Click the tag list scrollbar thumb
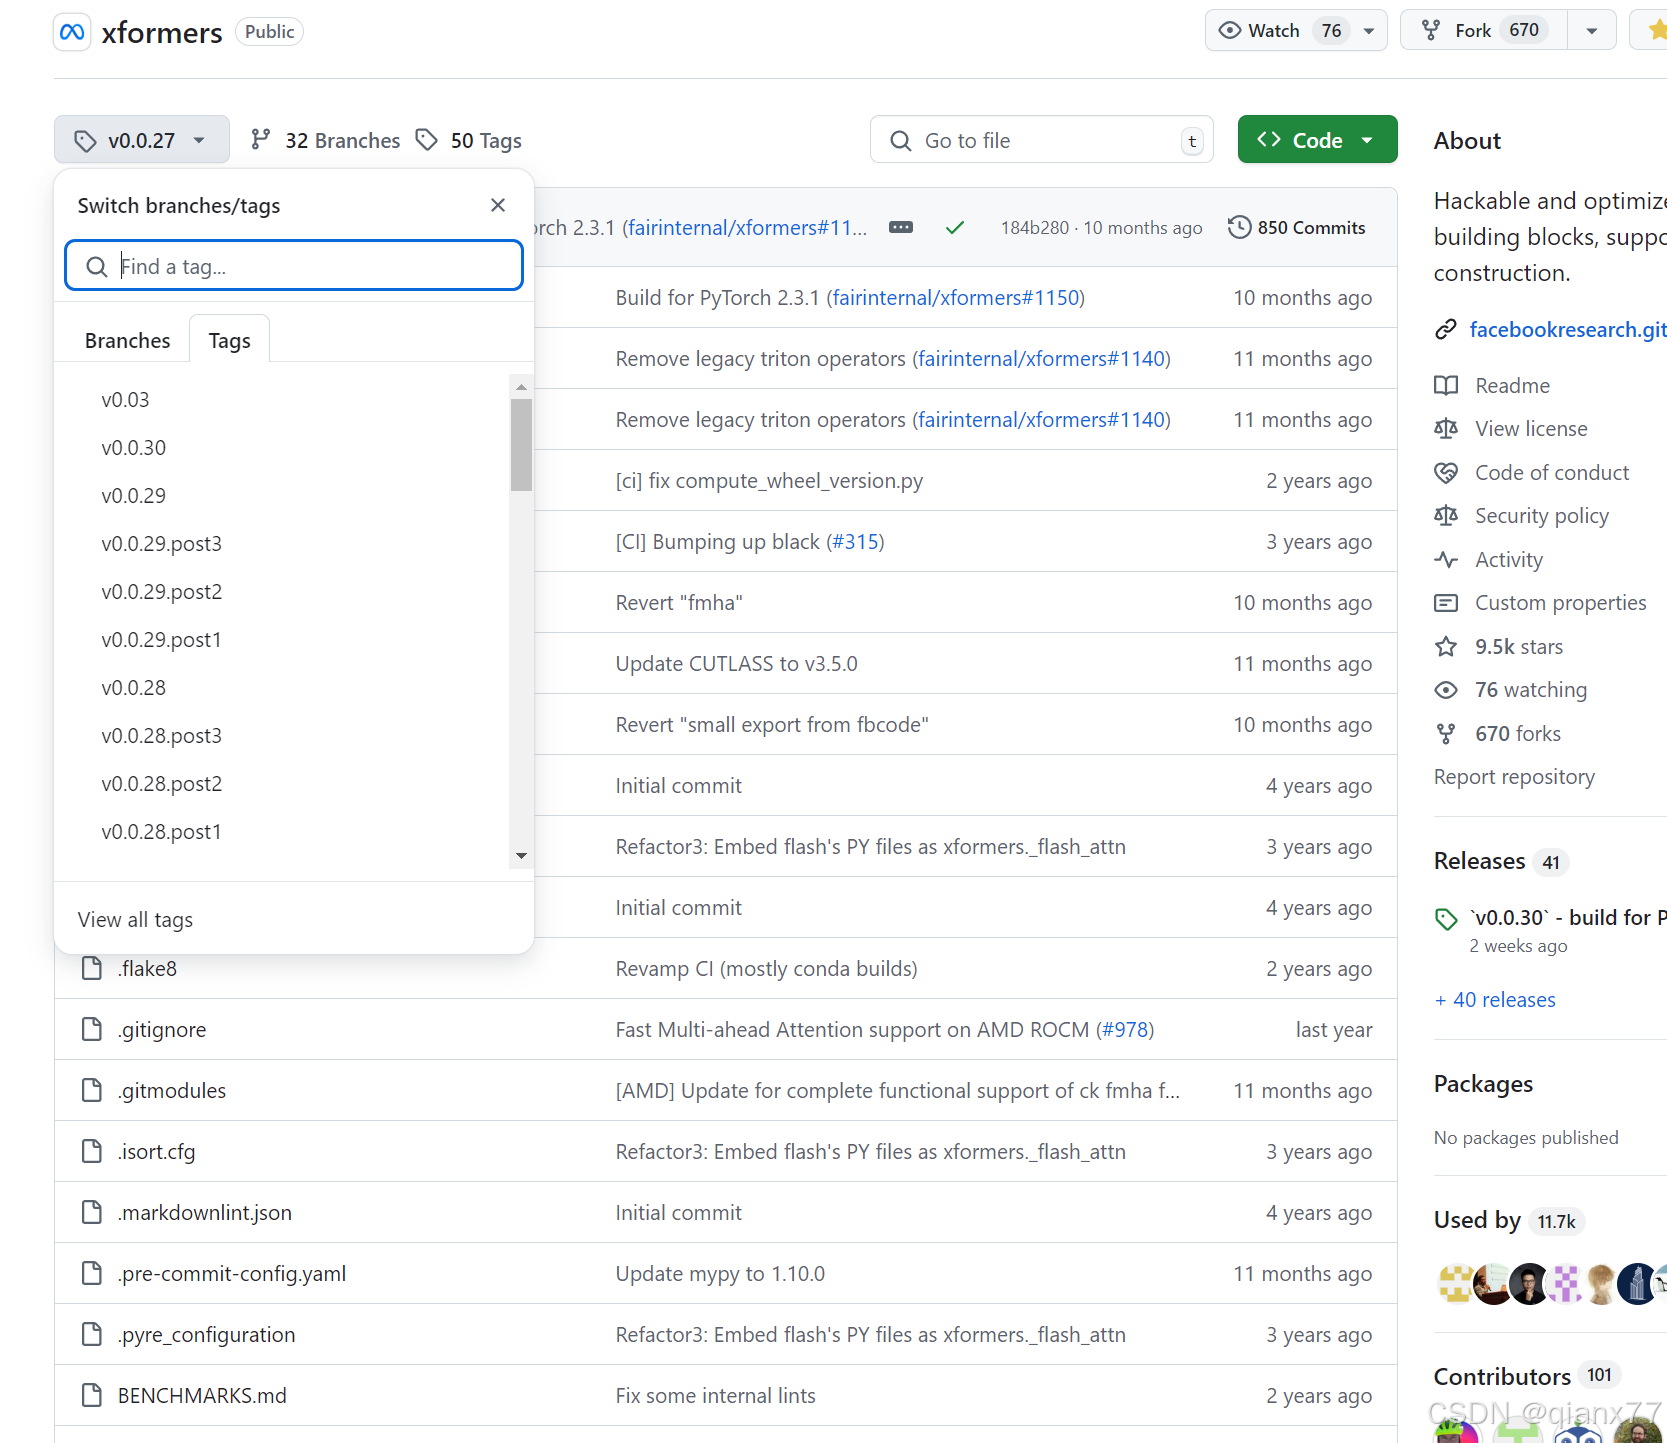The image size is (1667, 1443). pyautogui.click(x=521, y=445)
